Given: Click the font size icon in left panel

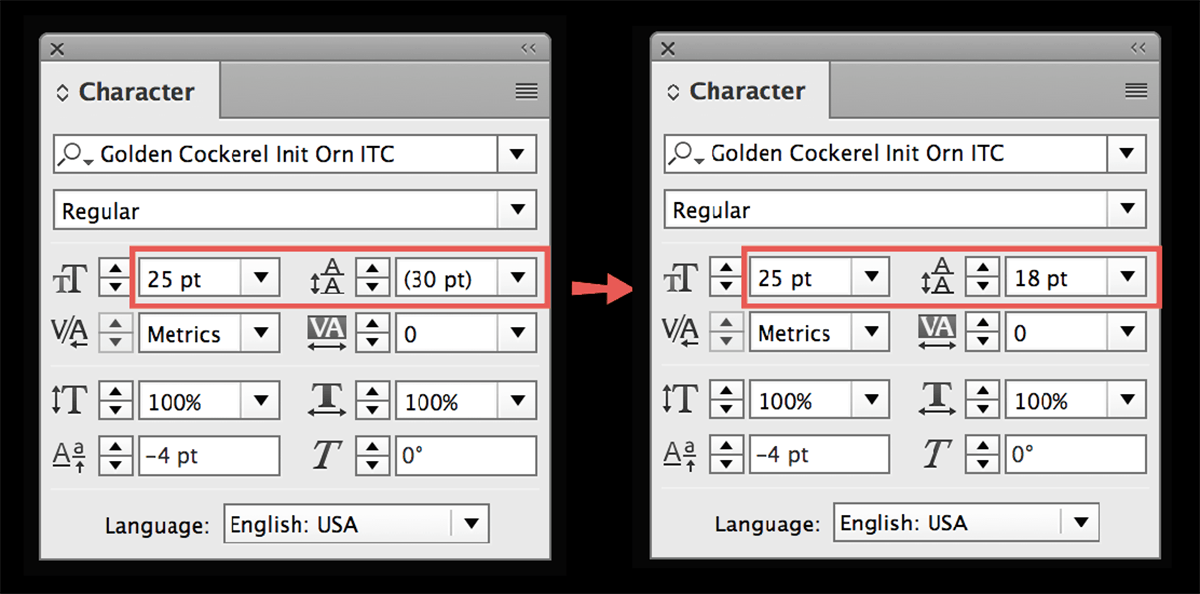Looking at the screenshot, I should [x=70, y=279].
